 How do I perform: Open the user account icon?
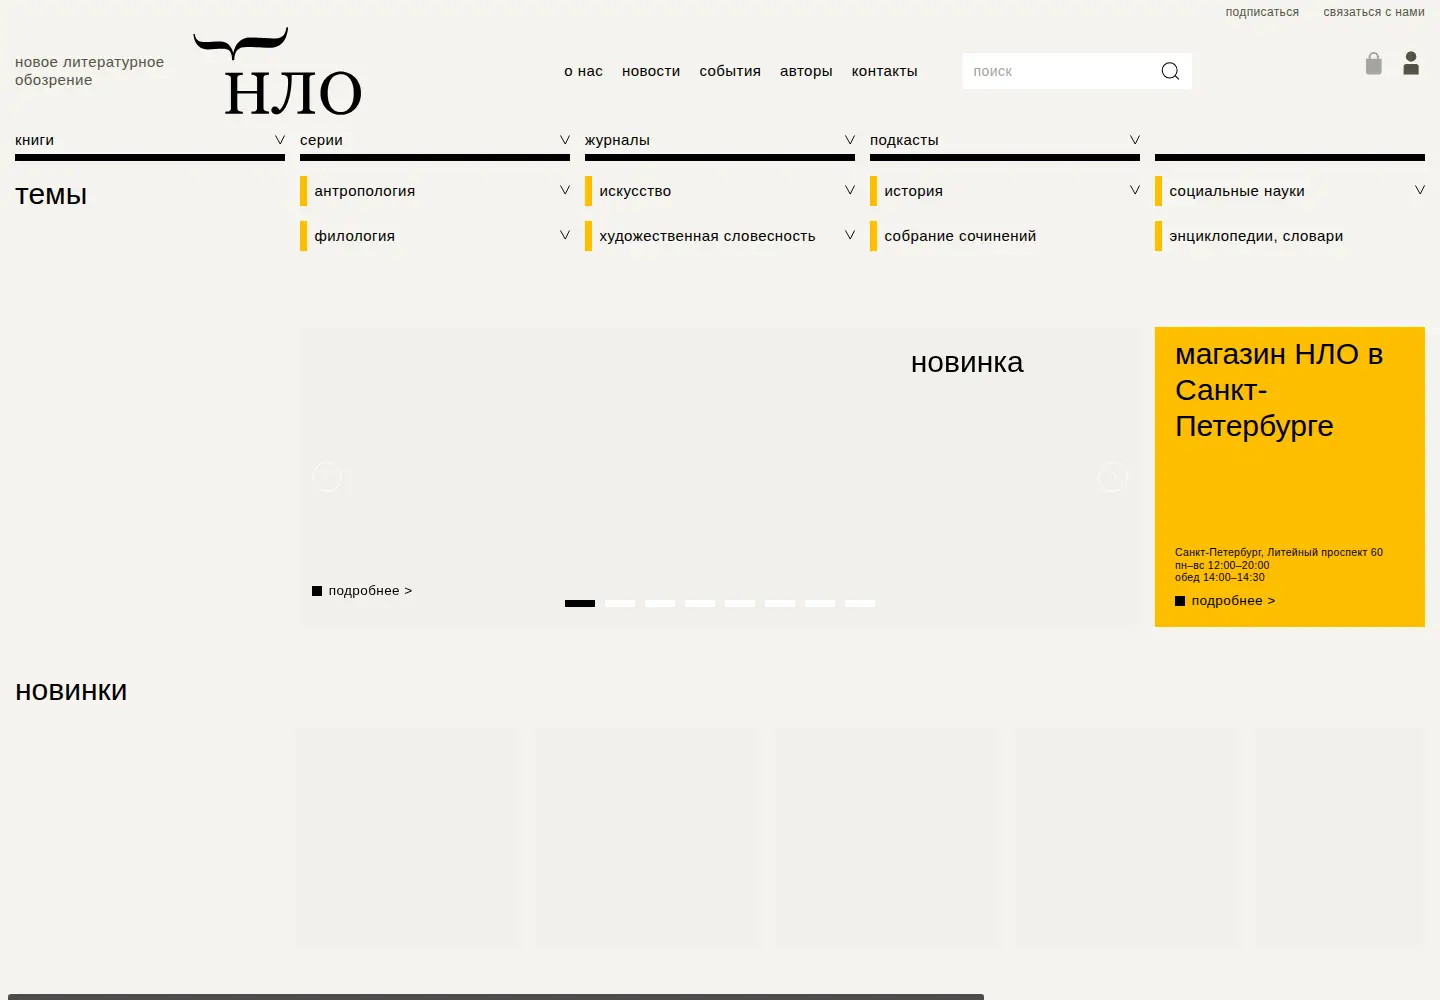click(1411, 64)
